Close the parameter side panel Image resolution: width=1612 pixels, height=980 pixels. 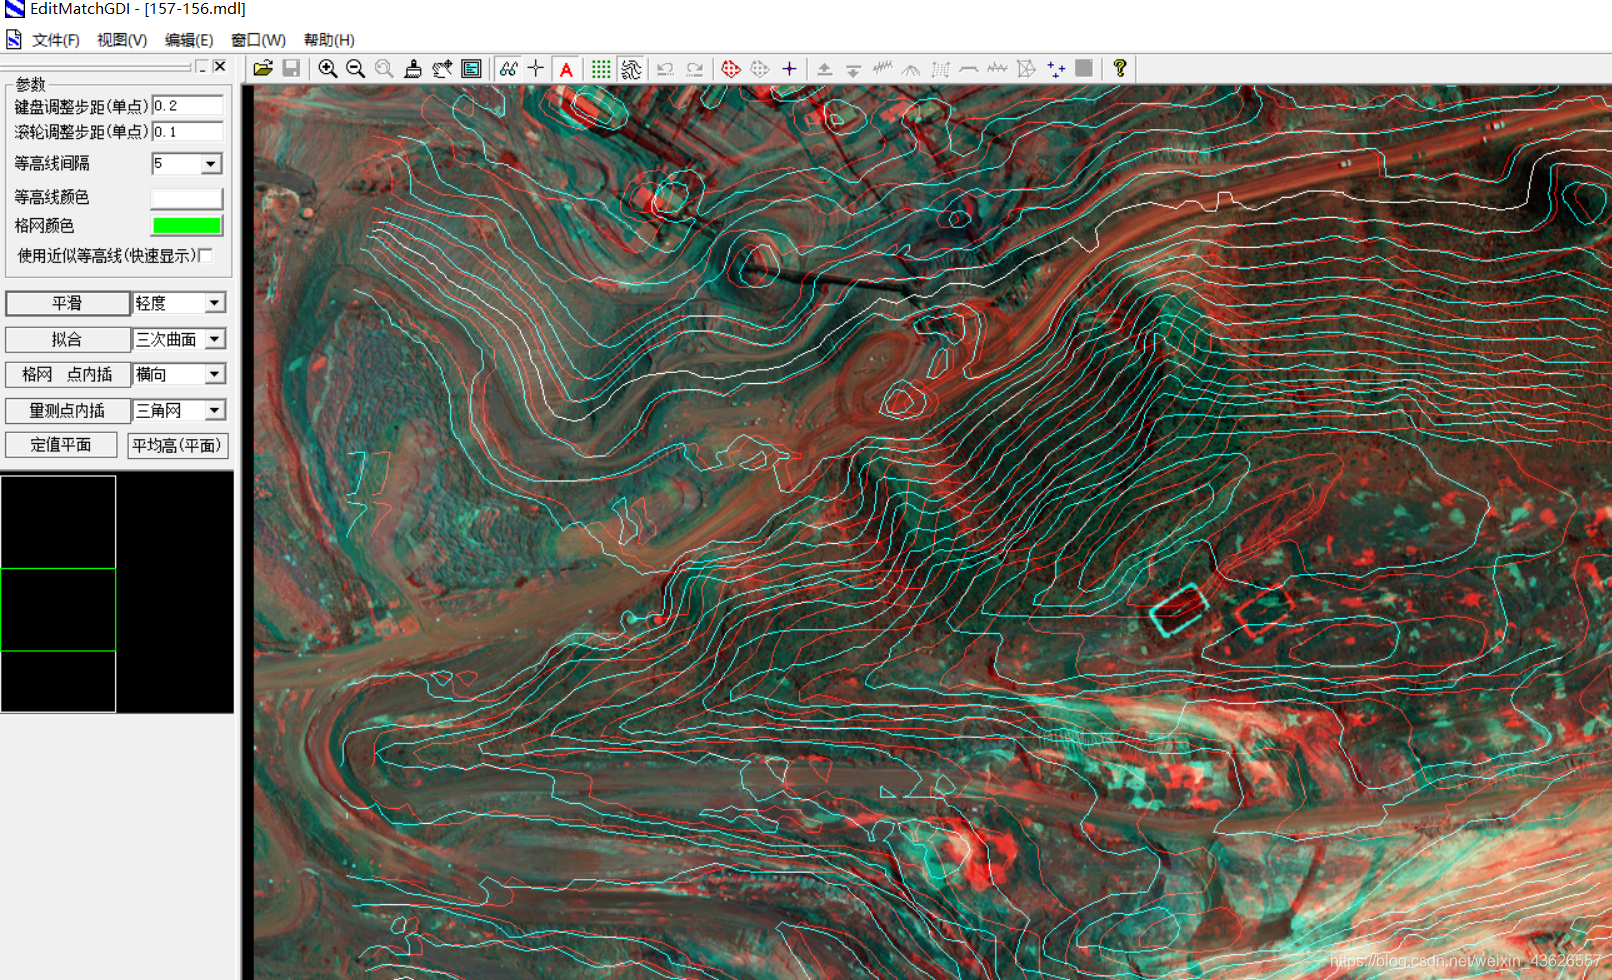click(x=220, y=66)
